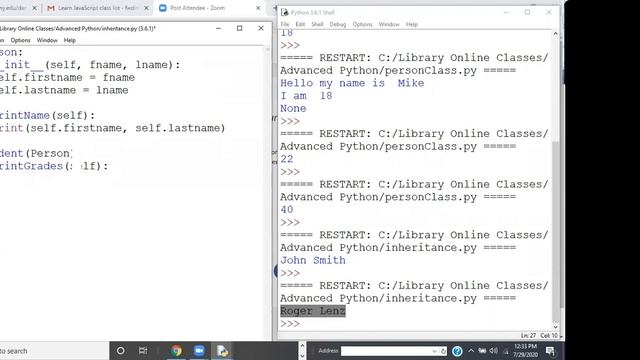The height and width of the screenshot is (360, 640).
Task: Open the Zoom app taskbar icon
Action: 199,351
